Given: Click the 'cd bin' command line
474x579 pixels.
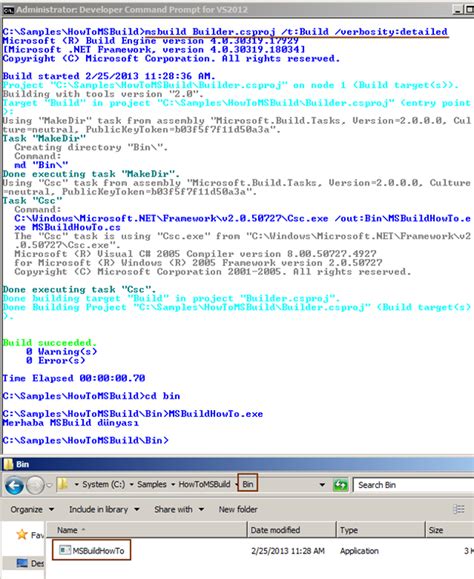Looking at the screenshot, I should pyautogui.click(x=91, y=396).
